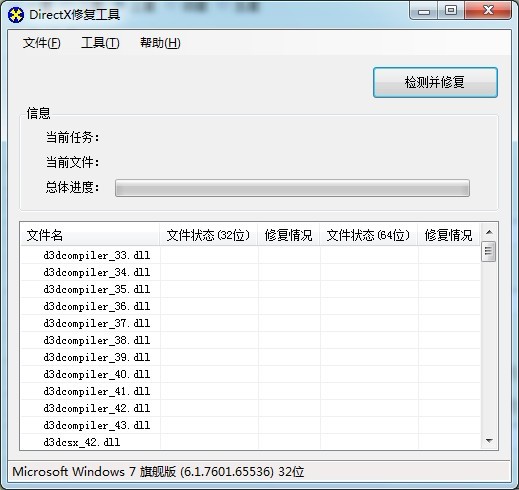Start repair with the 检测并修复 button
Viewport: 519px width, 490px height.
pyautogui.click(x=435, y=82)
